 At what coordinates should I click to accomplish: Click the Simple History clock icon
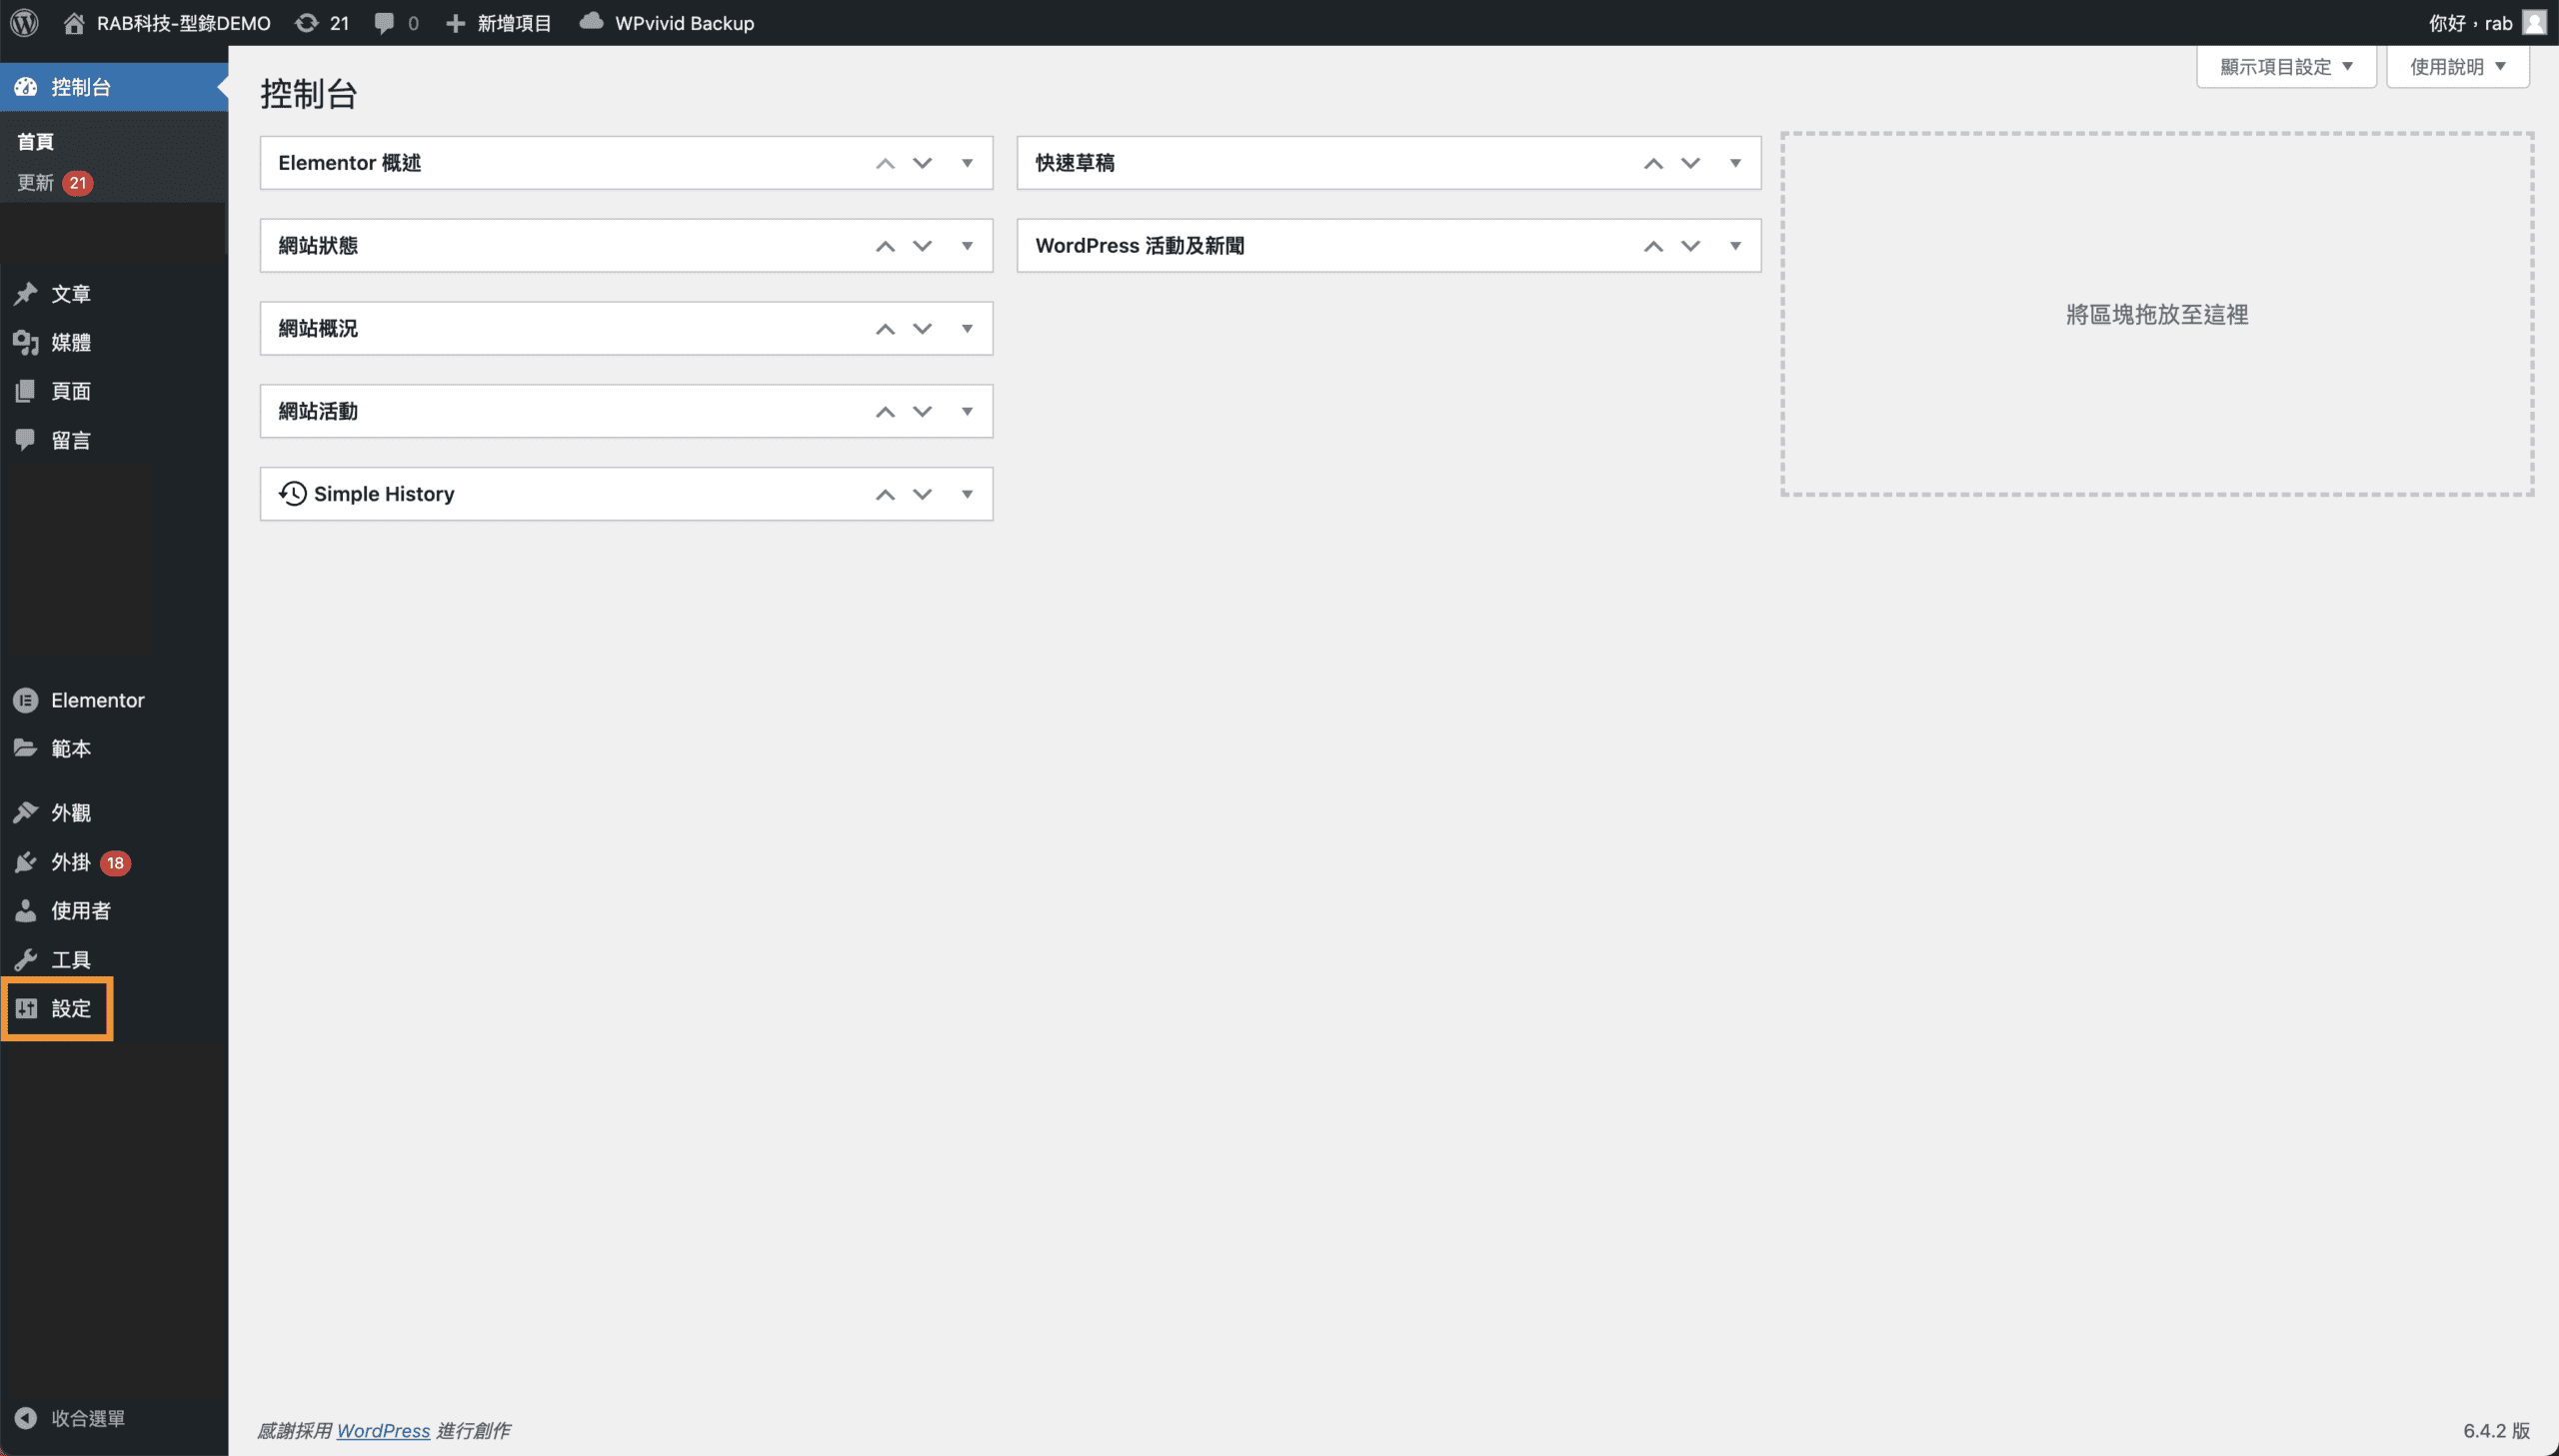coord(292,493)
